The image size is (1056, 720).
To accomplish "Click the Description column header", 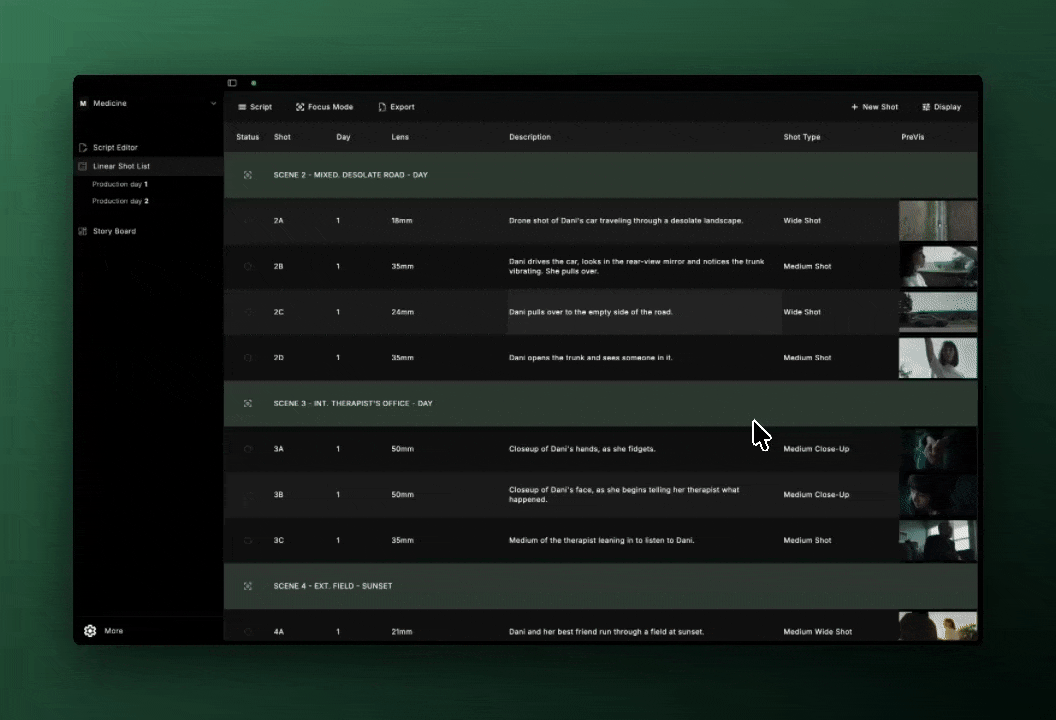I will pos(530,137).
